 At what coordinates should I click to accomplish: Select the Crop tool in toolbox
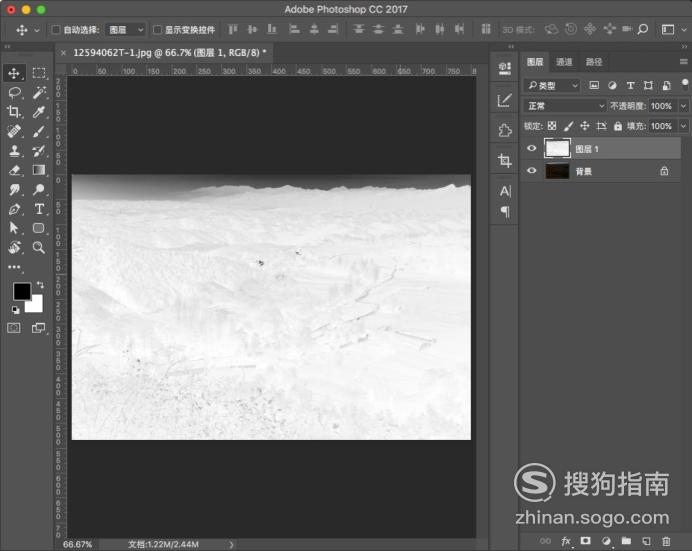click(x=14, y=112)
